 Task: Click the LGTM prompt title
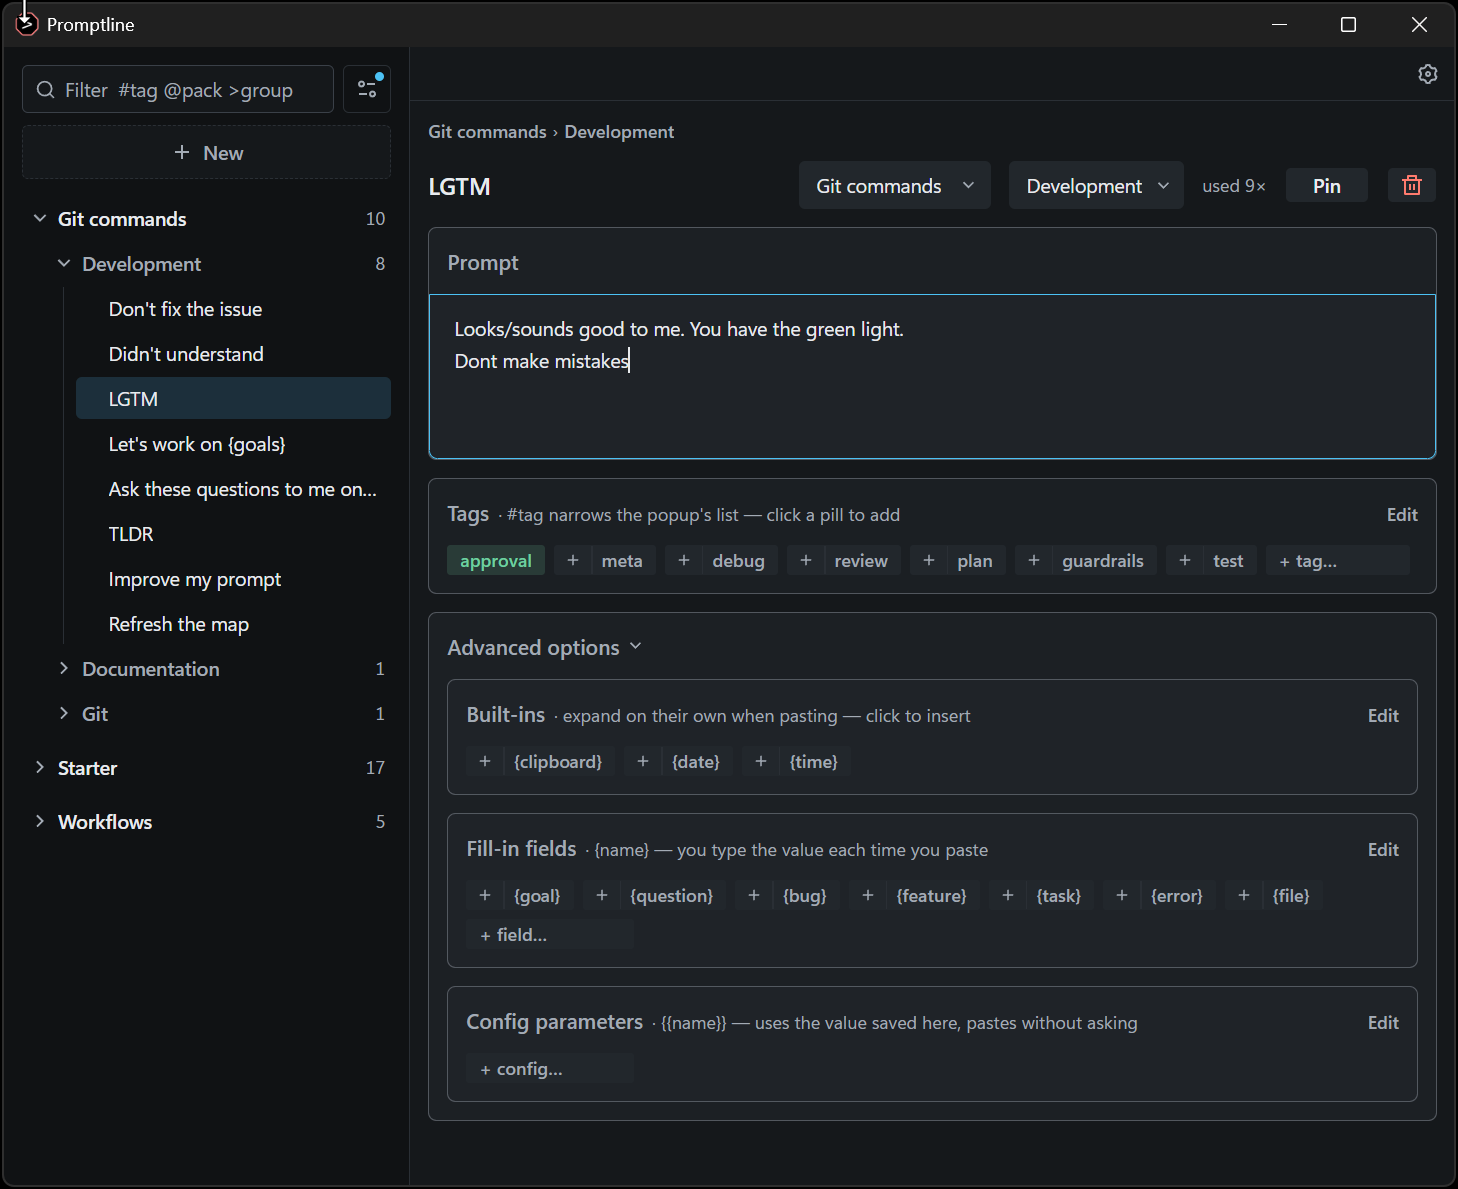click(459, 187)
